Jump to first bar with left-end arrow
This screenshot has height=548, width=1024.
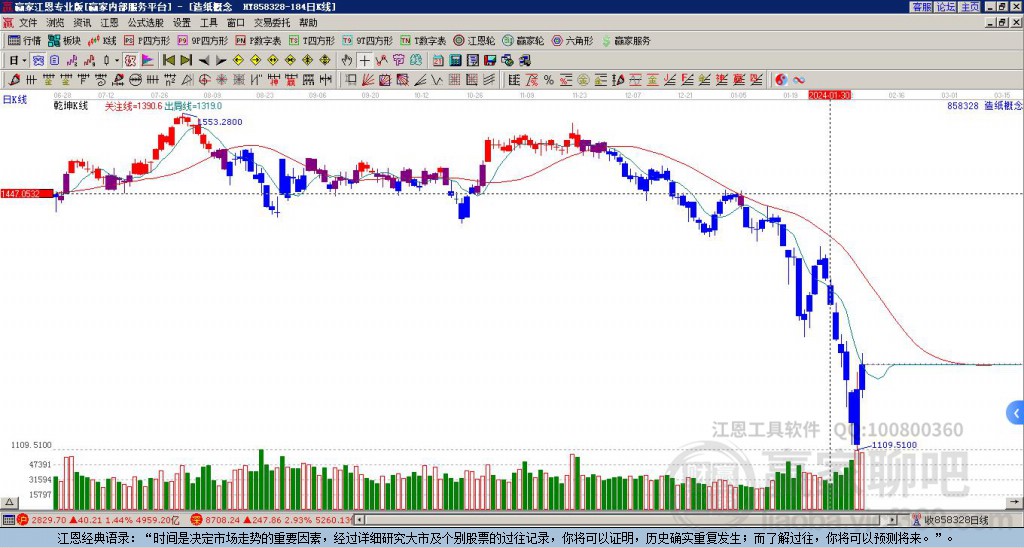coord(168,60)
